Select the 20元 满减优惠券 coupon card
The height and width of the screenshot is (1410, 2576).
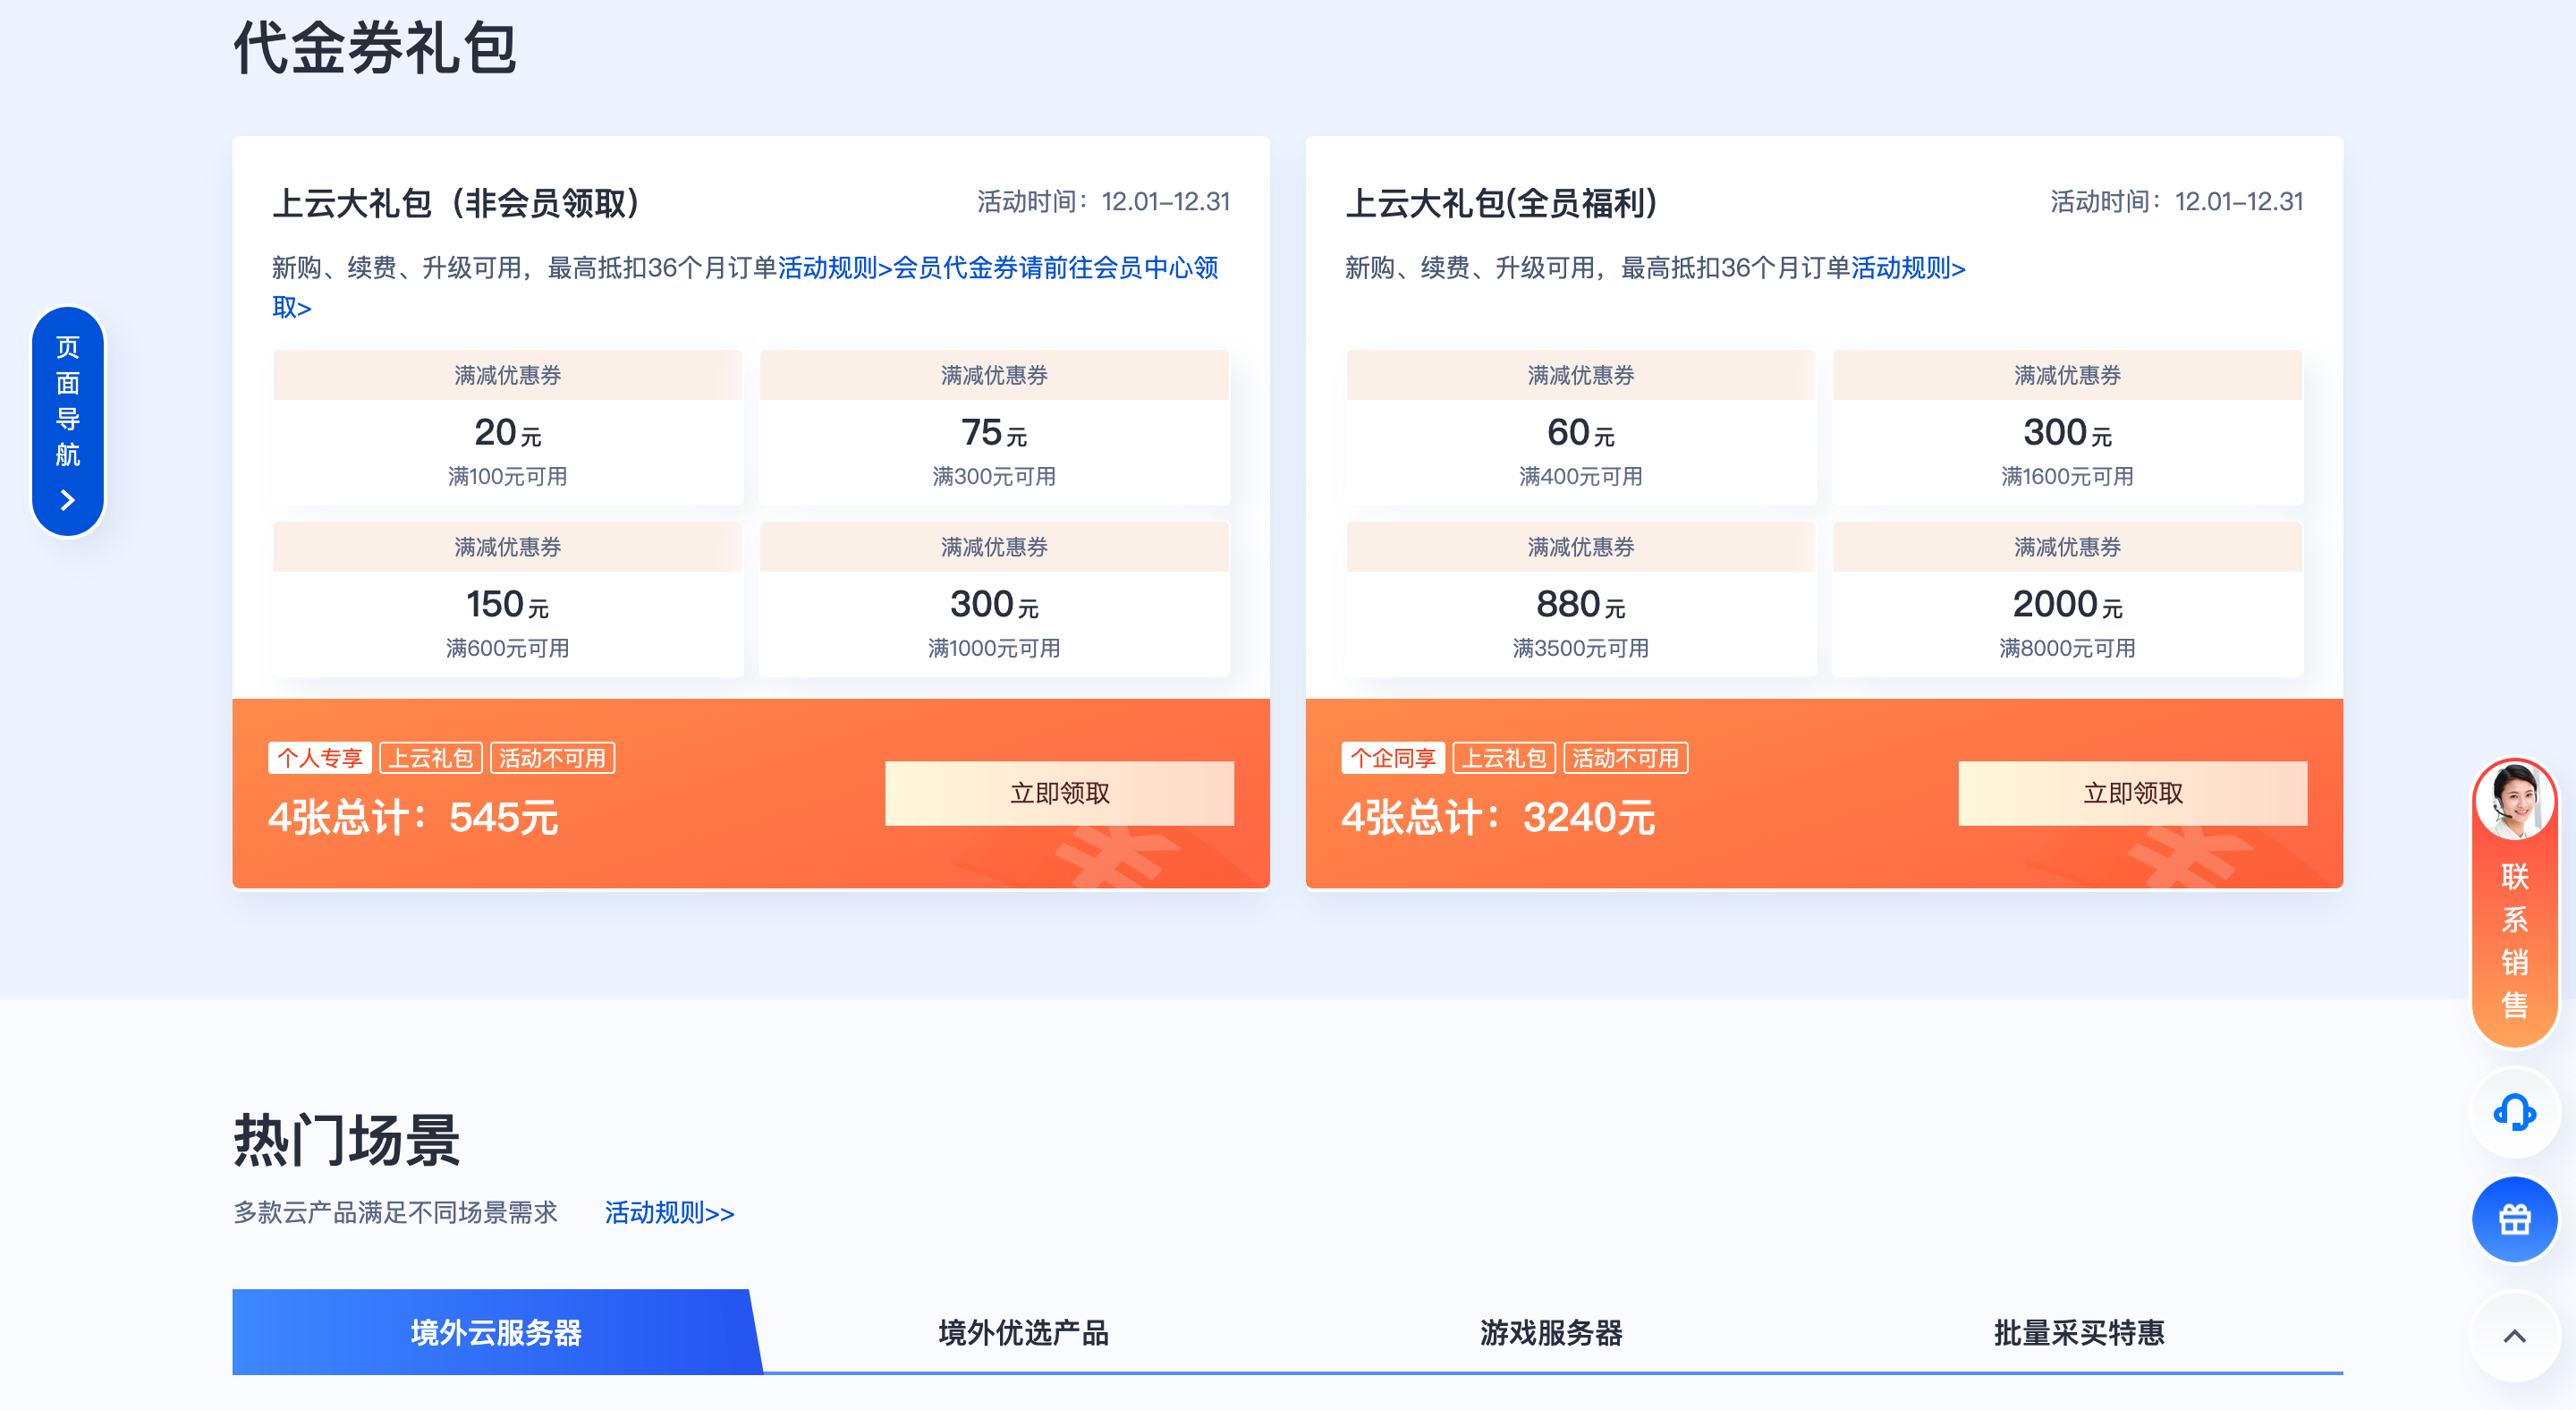point(507,426)
